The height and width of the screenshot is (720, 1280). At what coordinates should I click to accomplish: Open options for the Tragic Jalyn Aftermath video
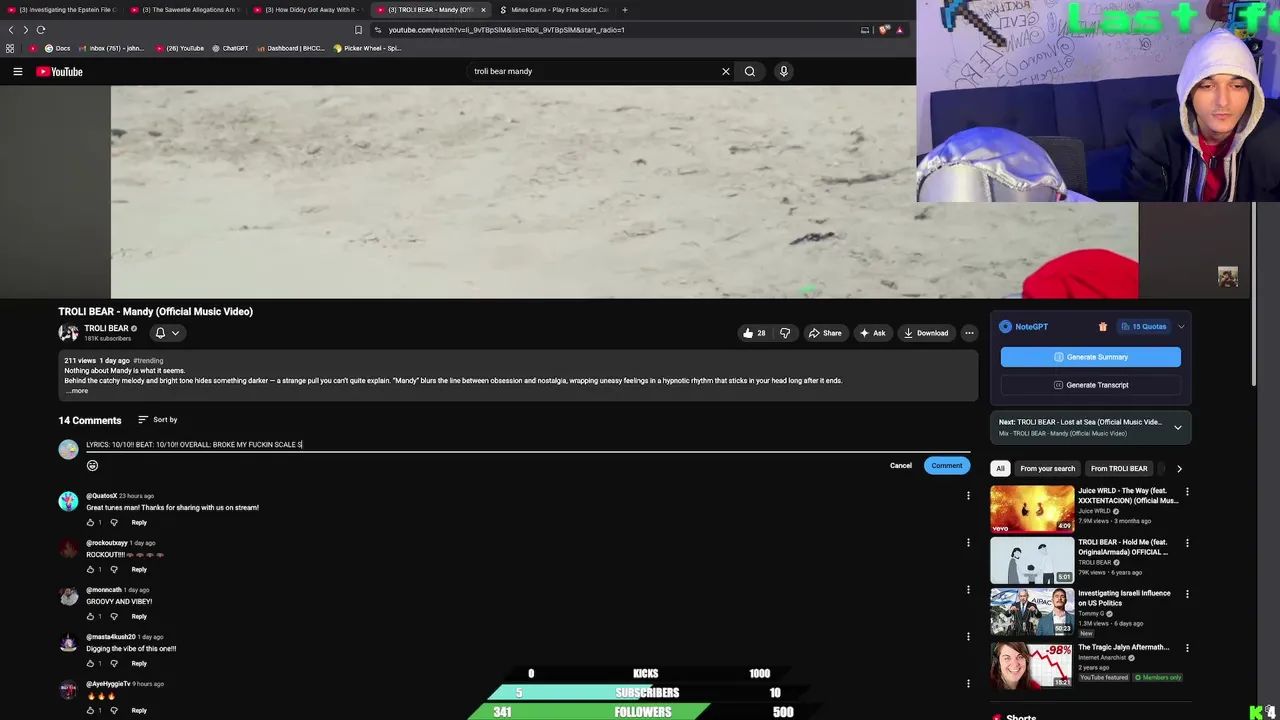1187,647
